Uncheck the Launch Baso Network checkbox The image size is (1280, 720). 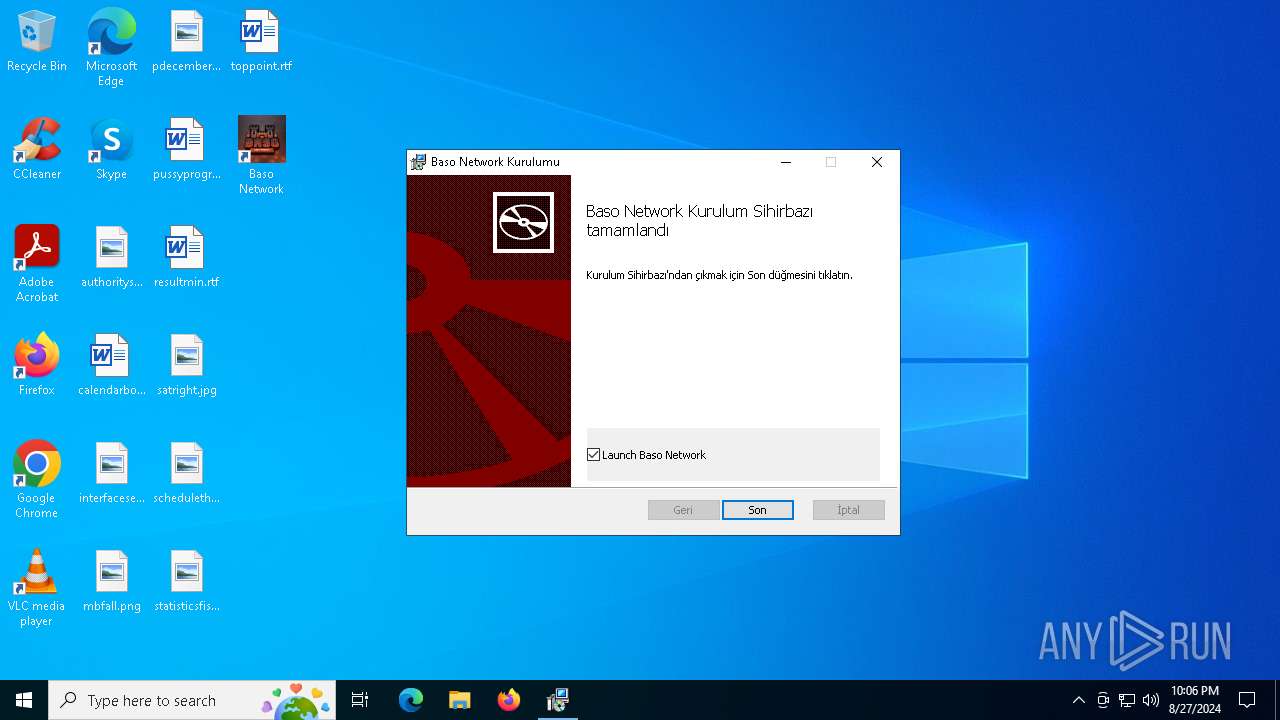pyautogui.click(x=594, y=455)
